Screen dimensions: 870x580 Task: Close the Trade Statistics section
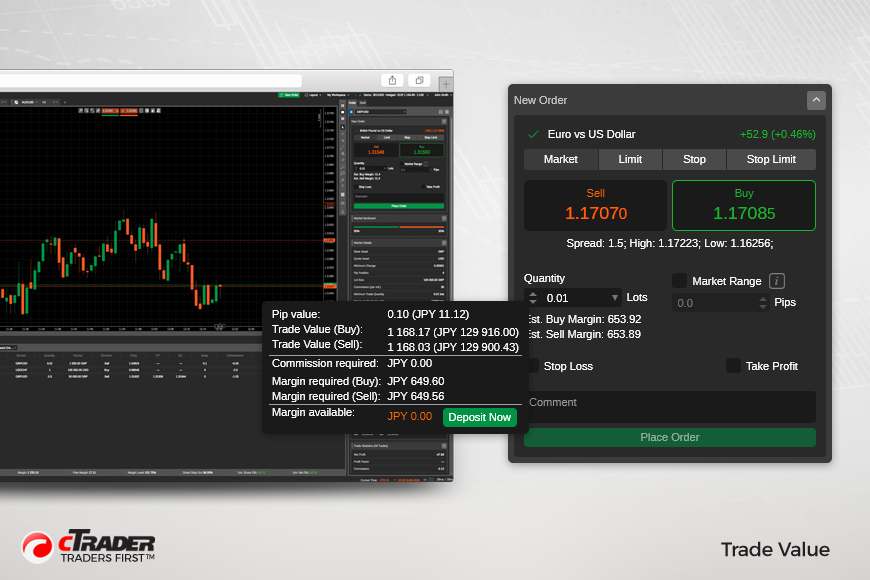click(x=444, y=446)
